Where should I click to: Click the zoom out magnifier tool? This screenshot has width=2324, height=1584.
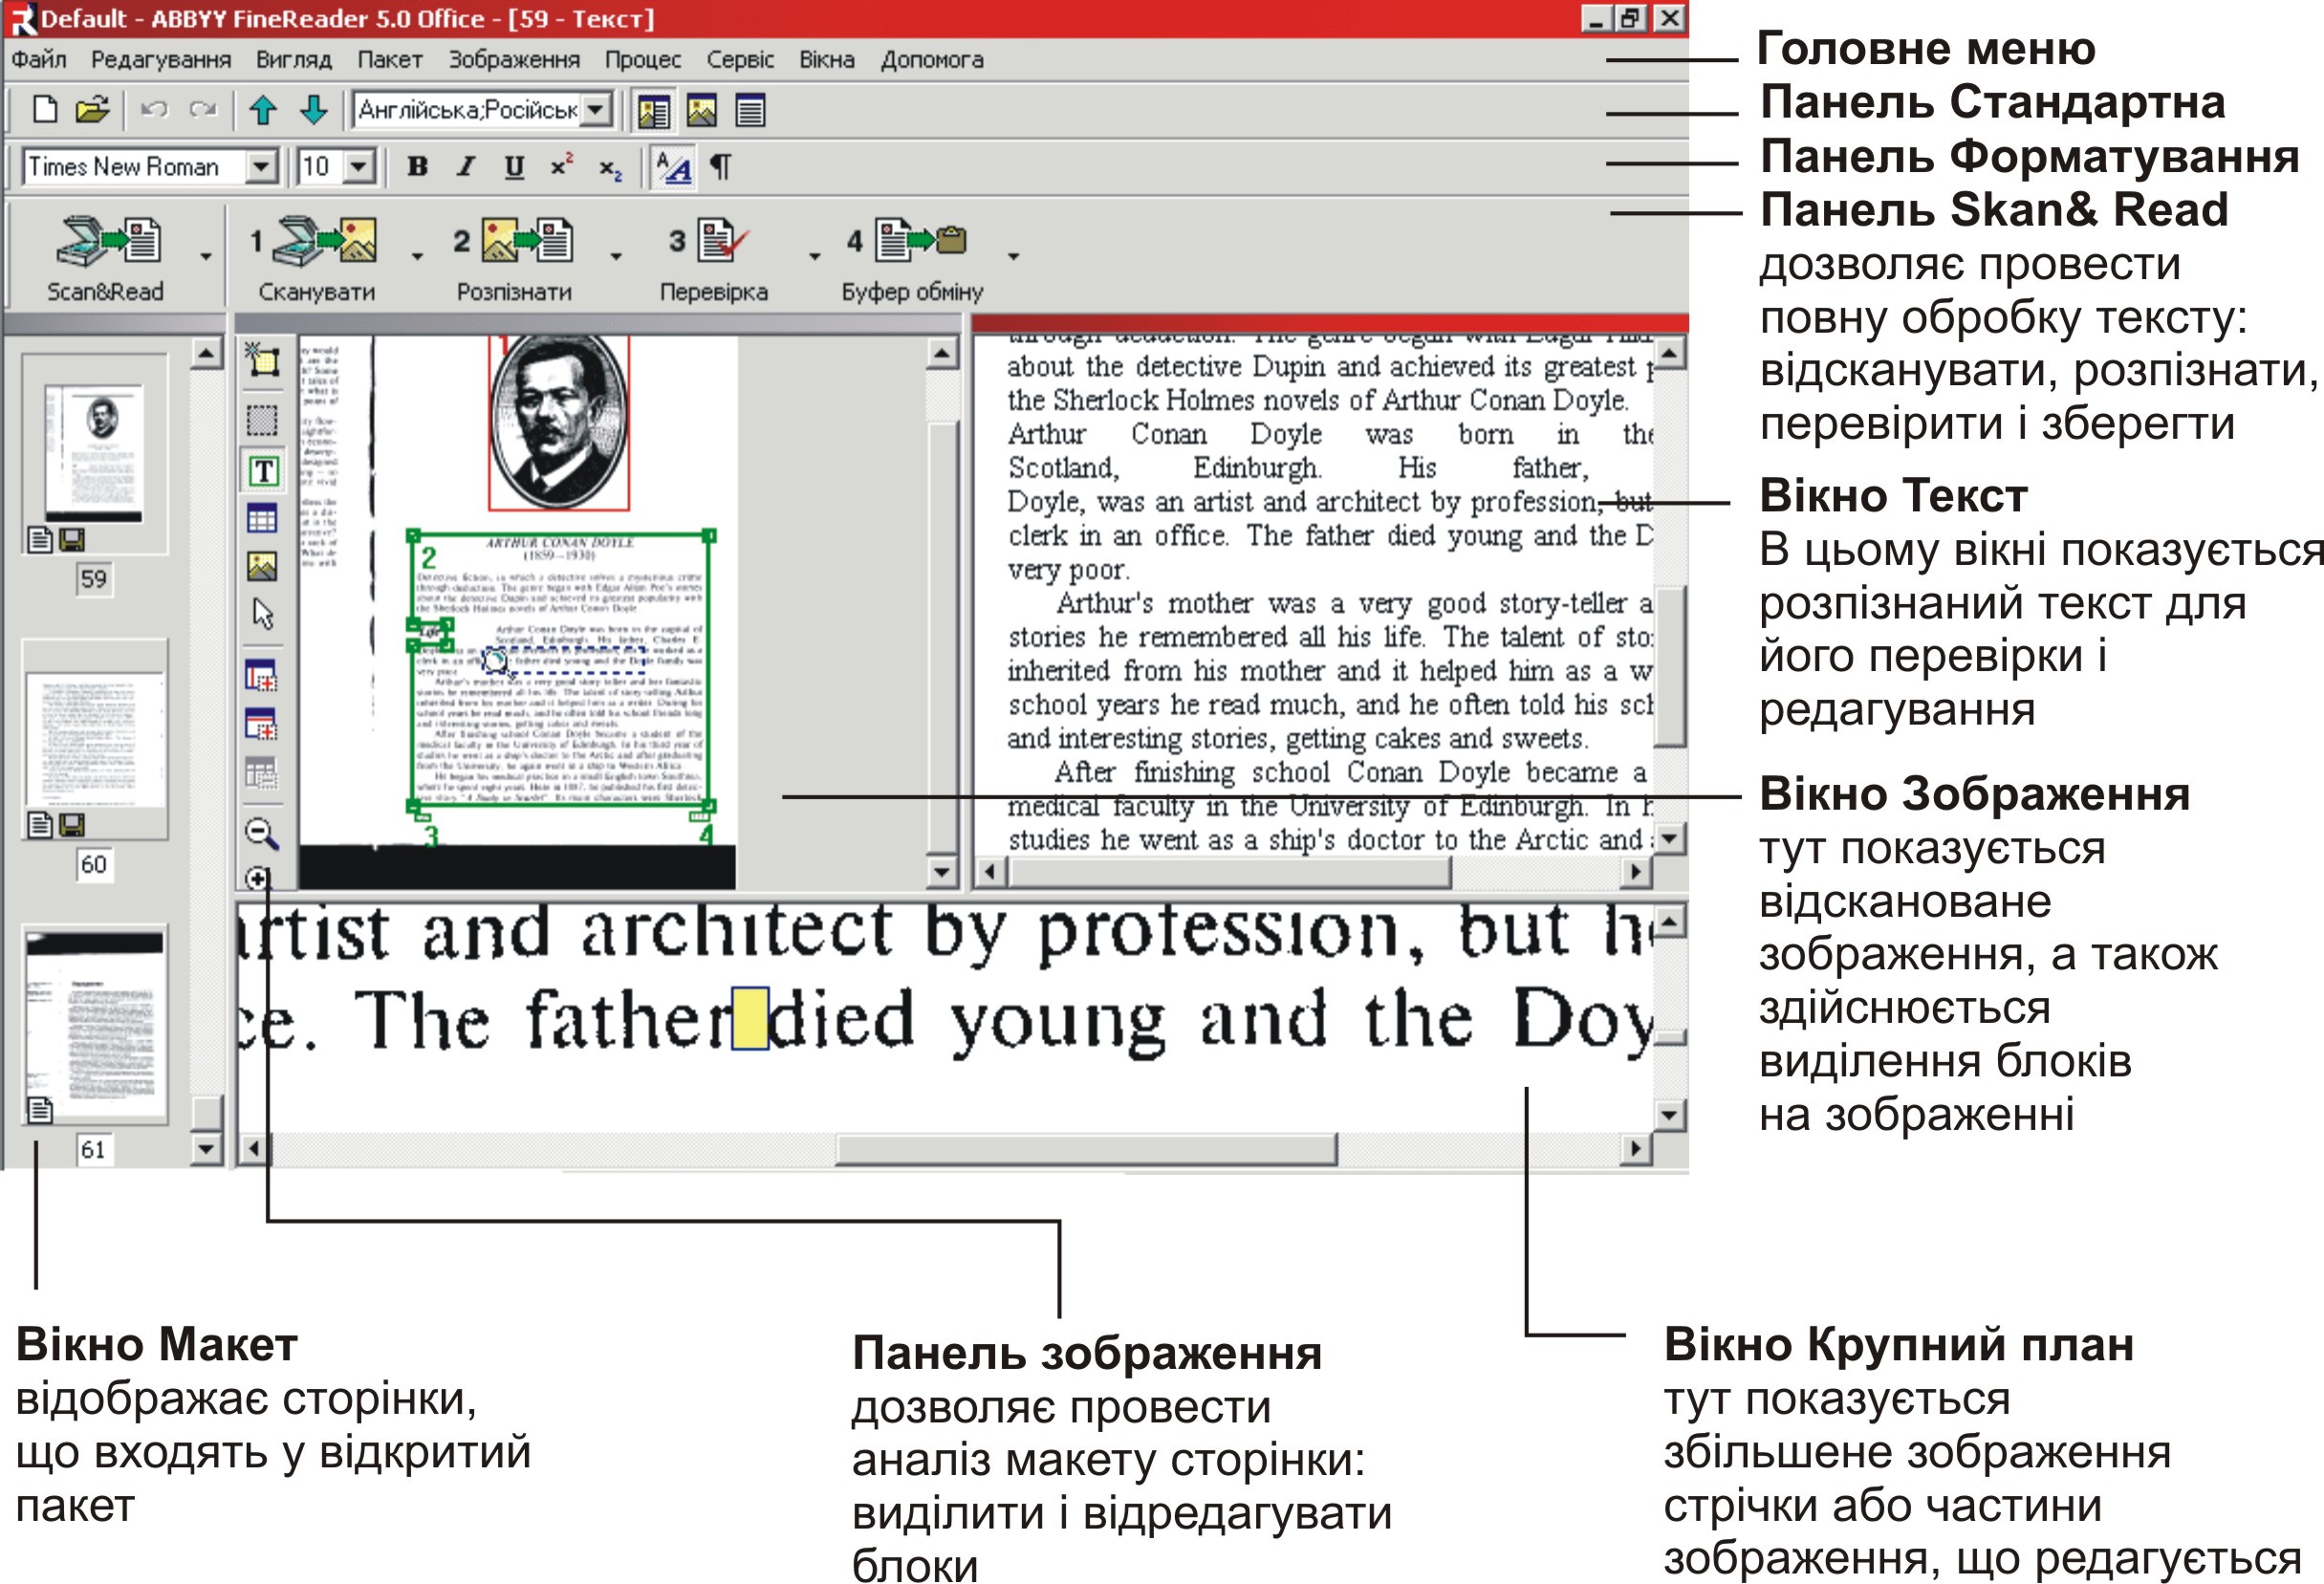click(261, 832)
